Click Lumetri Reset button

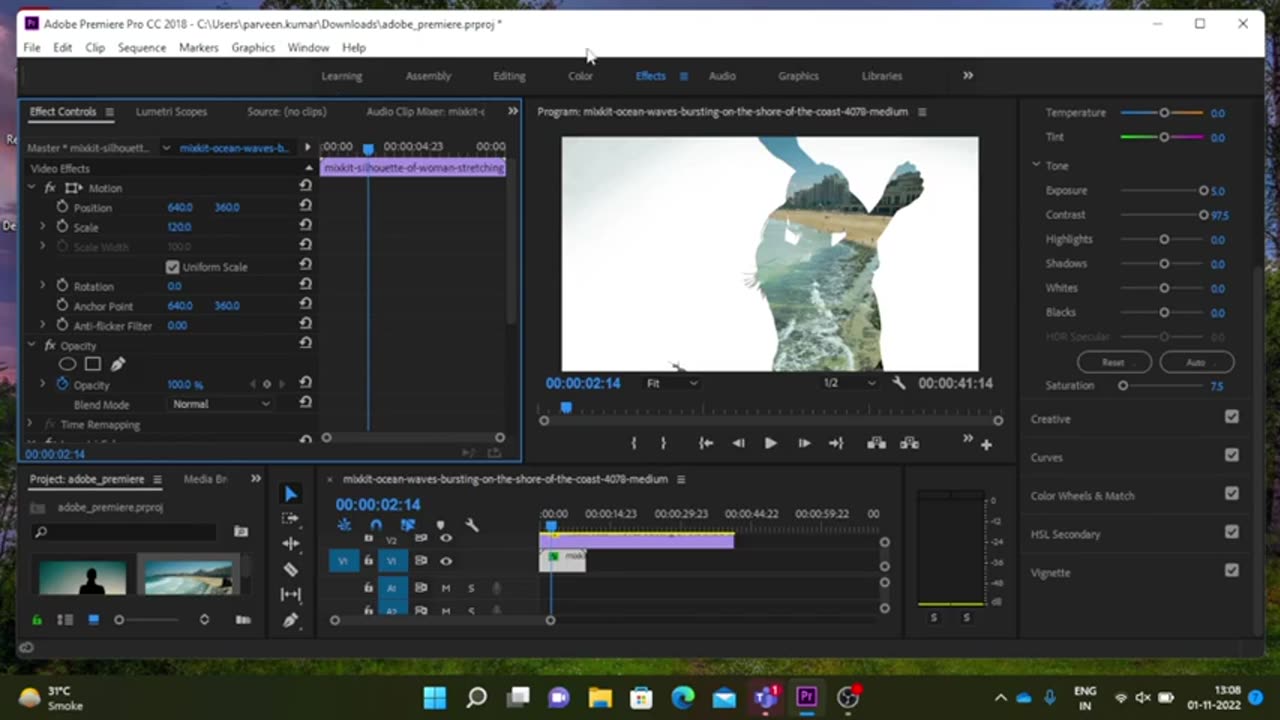1113,362
